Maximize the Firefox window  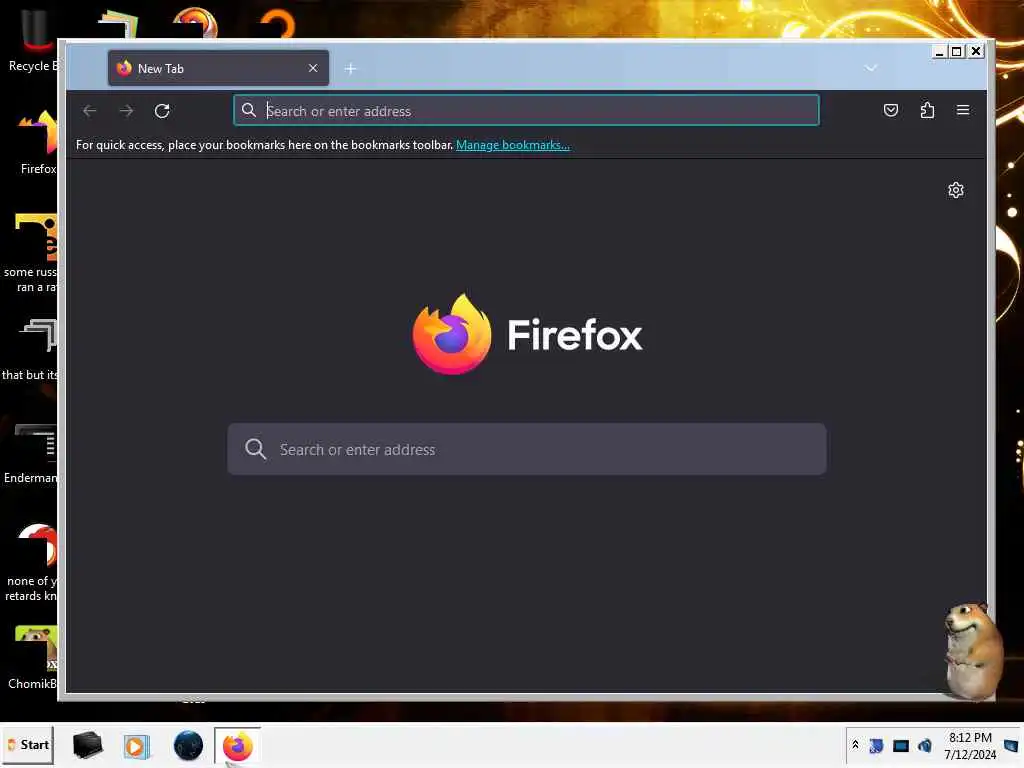pyautogui.click(x=957, y=52)
